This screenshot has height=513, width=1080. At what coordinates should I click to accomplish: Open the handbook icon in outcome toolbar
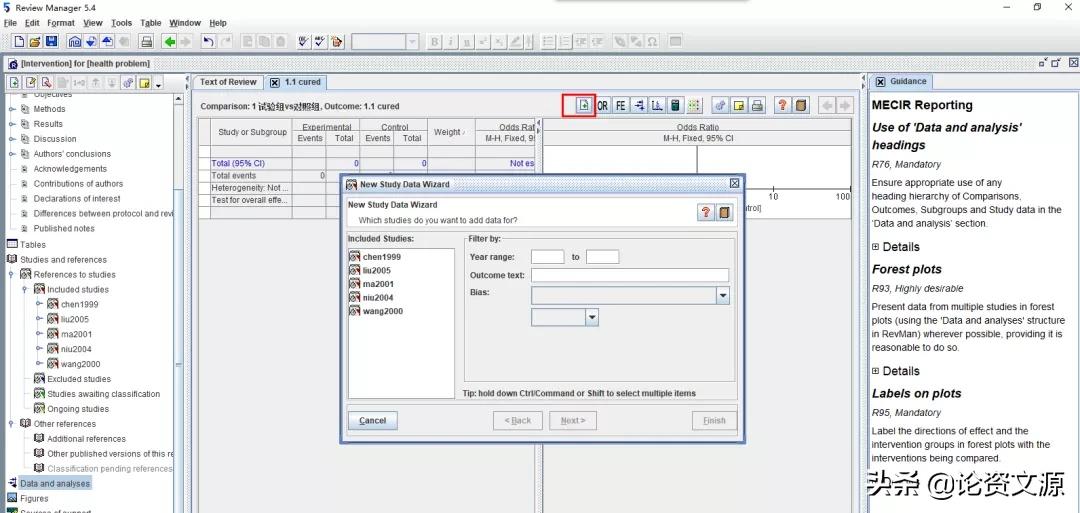pos(800,105)
